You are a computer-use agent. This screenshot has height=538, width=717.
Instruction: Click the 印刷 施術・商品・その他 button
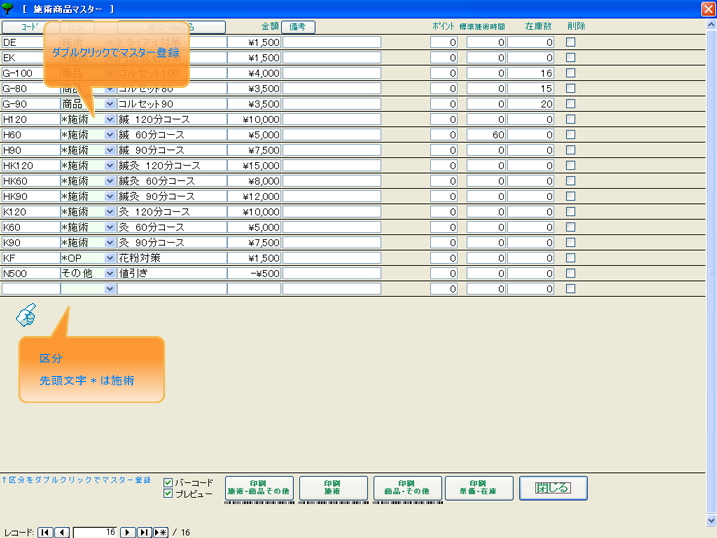259,487
